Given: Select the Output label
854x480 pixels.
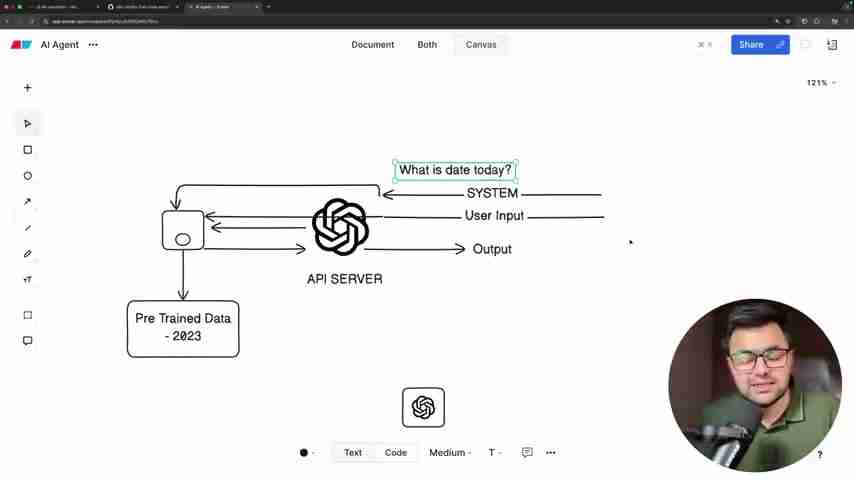Looking at the screenshot, I should pos(492,249).
